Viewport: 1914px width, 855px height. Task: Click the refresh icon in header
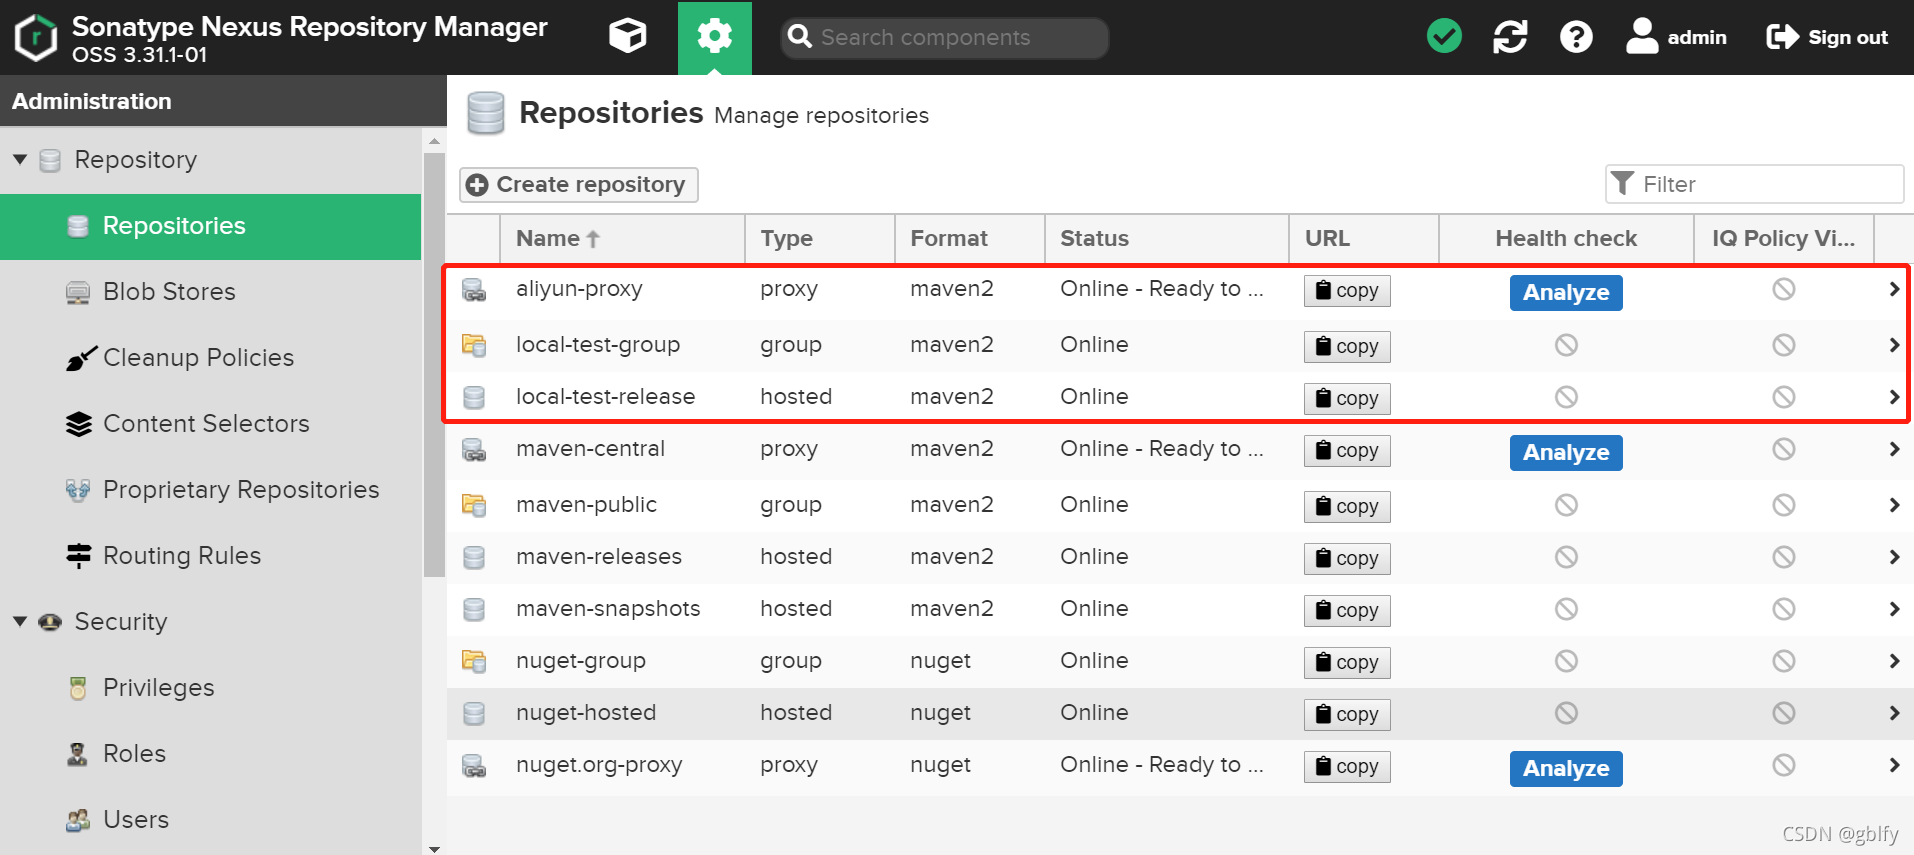pos(1510,37)
